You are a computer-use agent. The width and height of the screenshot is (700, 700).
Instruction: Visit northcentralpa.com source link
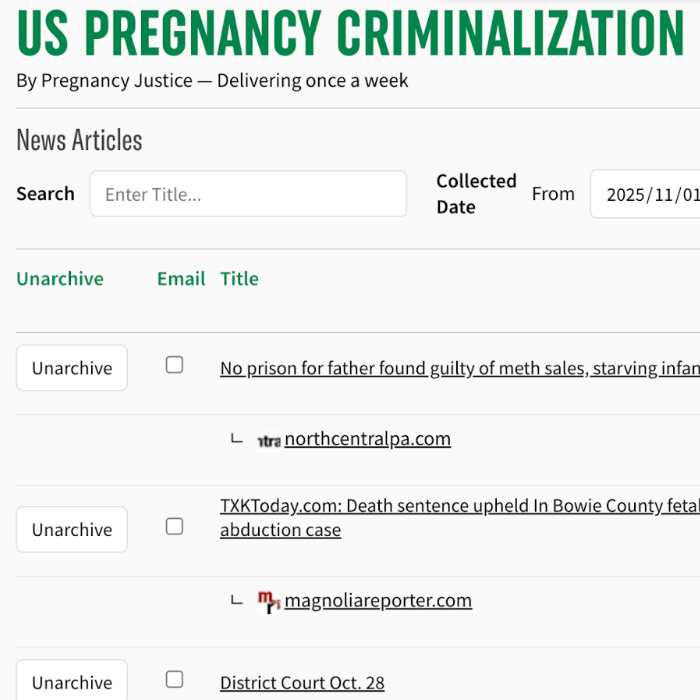[367, 439]
